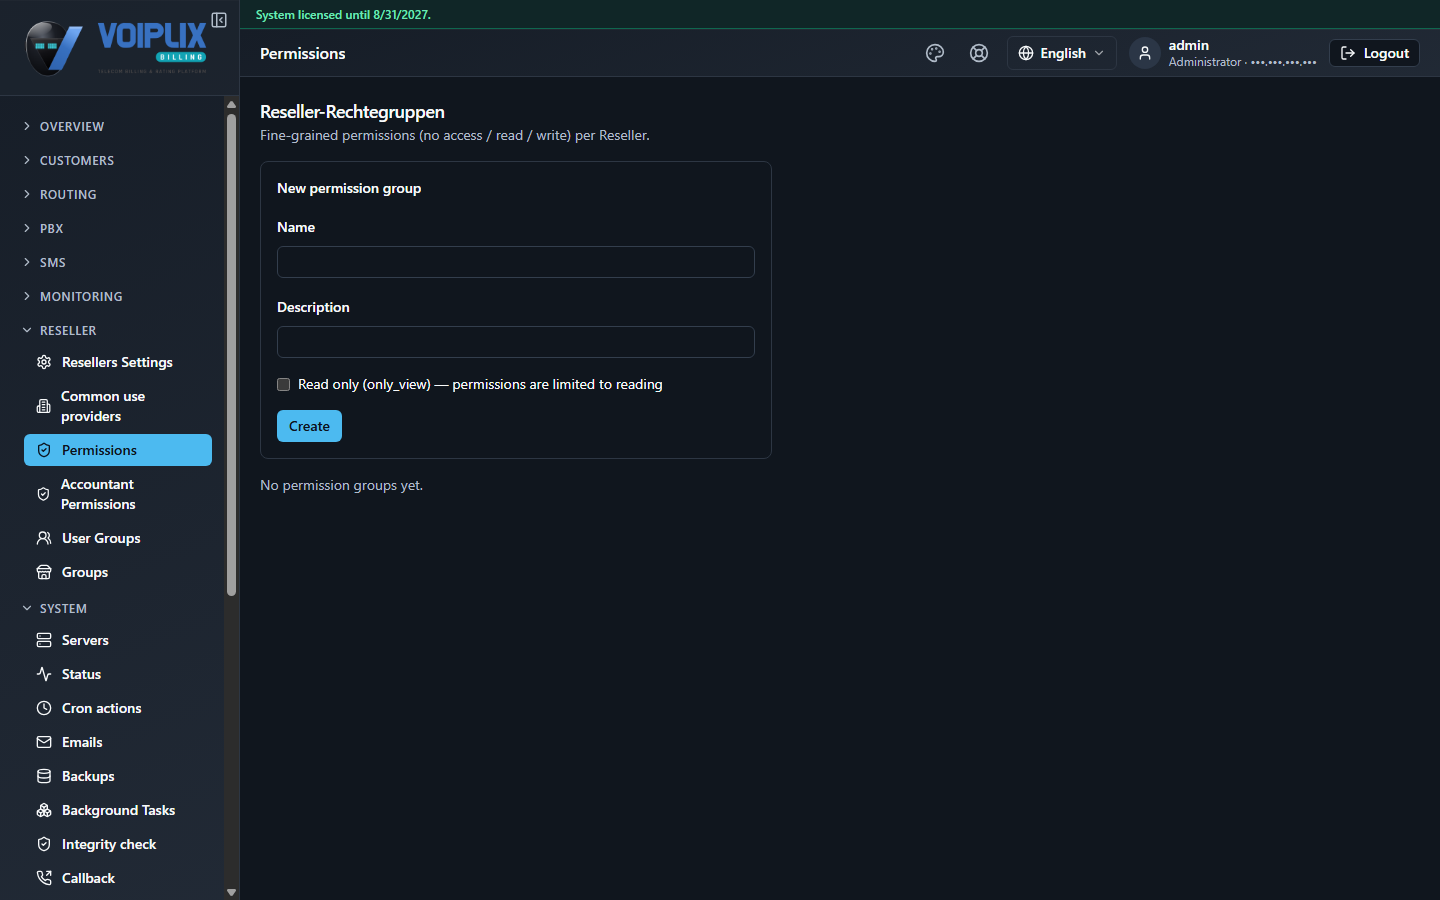Collapse the RESELLER section
The width and height of the screenshot is (1440, 900).
pyautogui.click(x=118, y=330)
